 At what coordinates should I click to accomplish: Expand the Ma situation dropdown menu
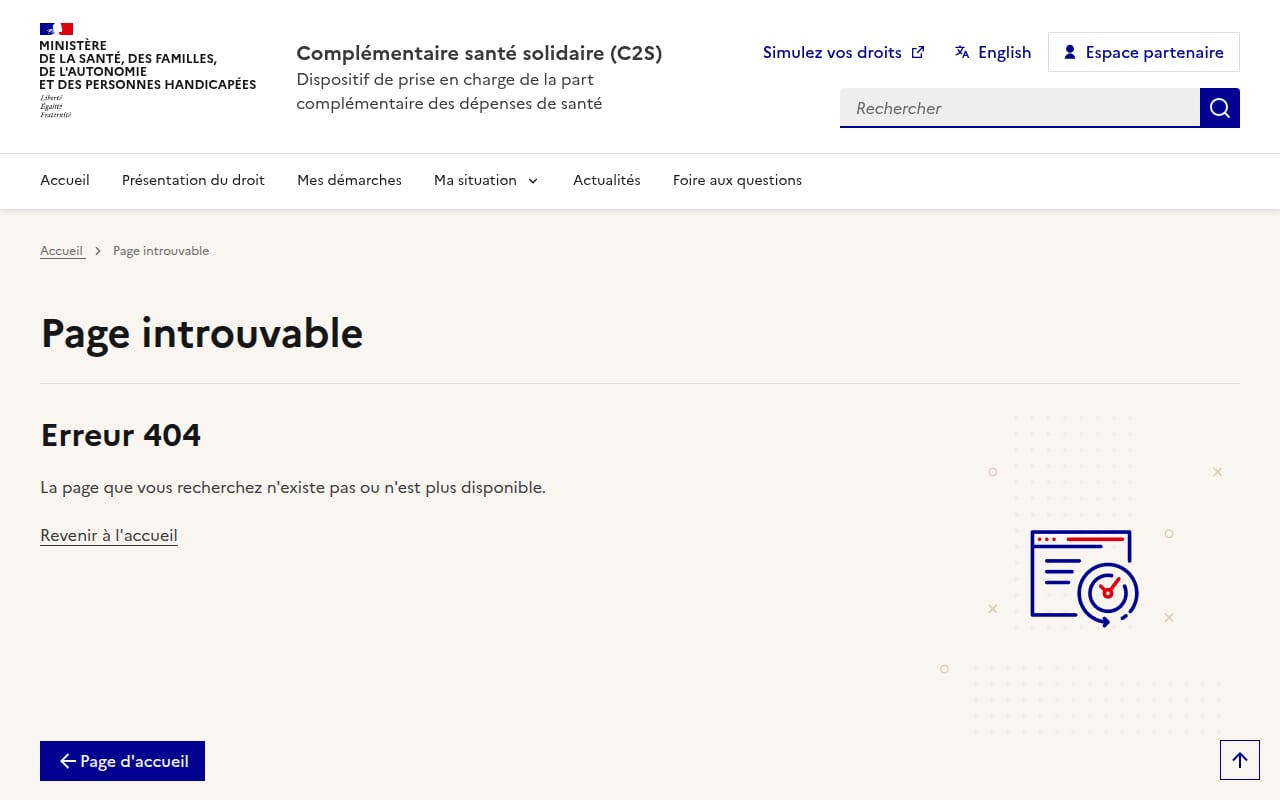point(486,180)
